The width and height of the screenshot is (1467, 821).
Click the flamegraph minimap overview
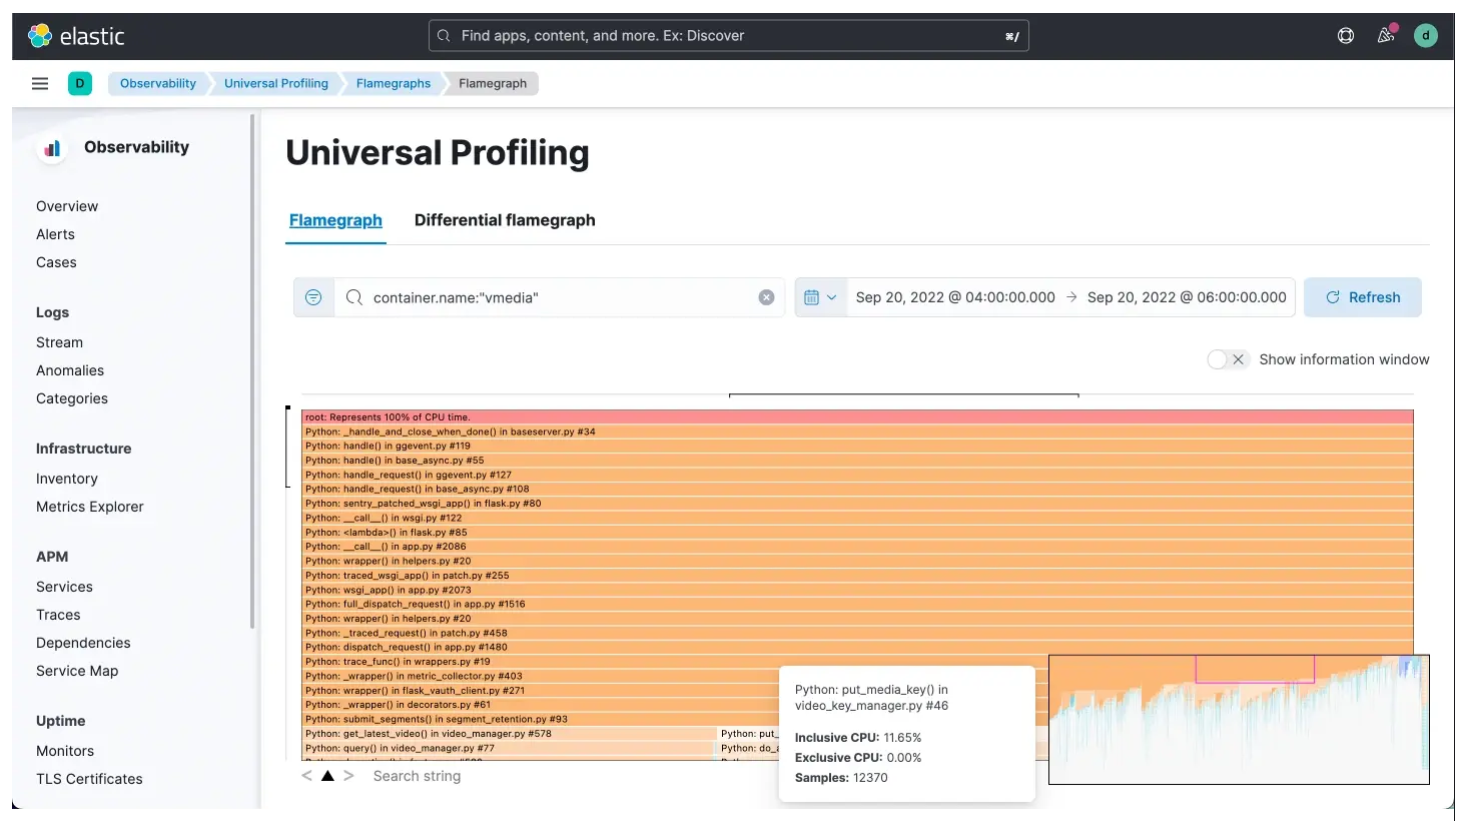pyautogui.click(x=1238, y=720)
